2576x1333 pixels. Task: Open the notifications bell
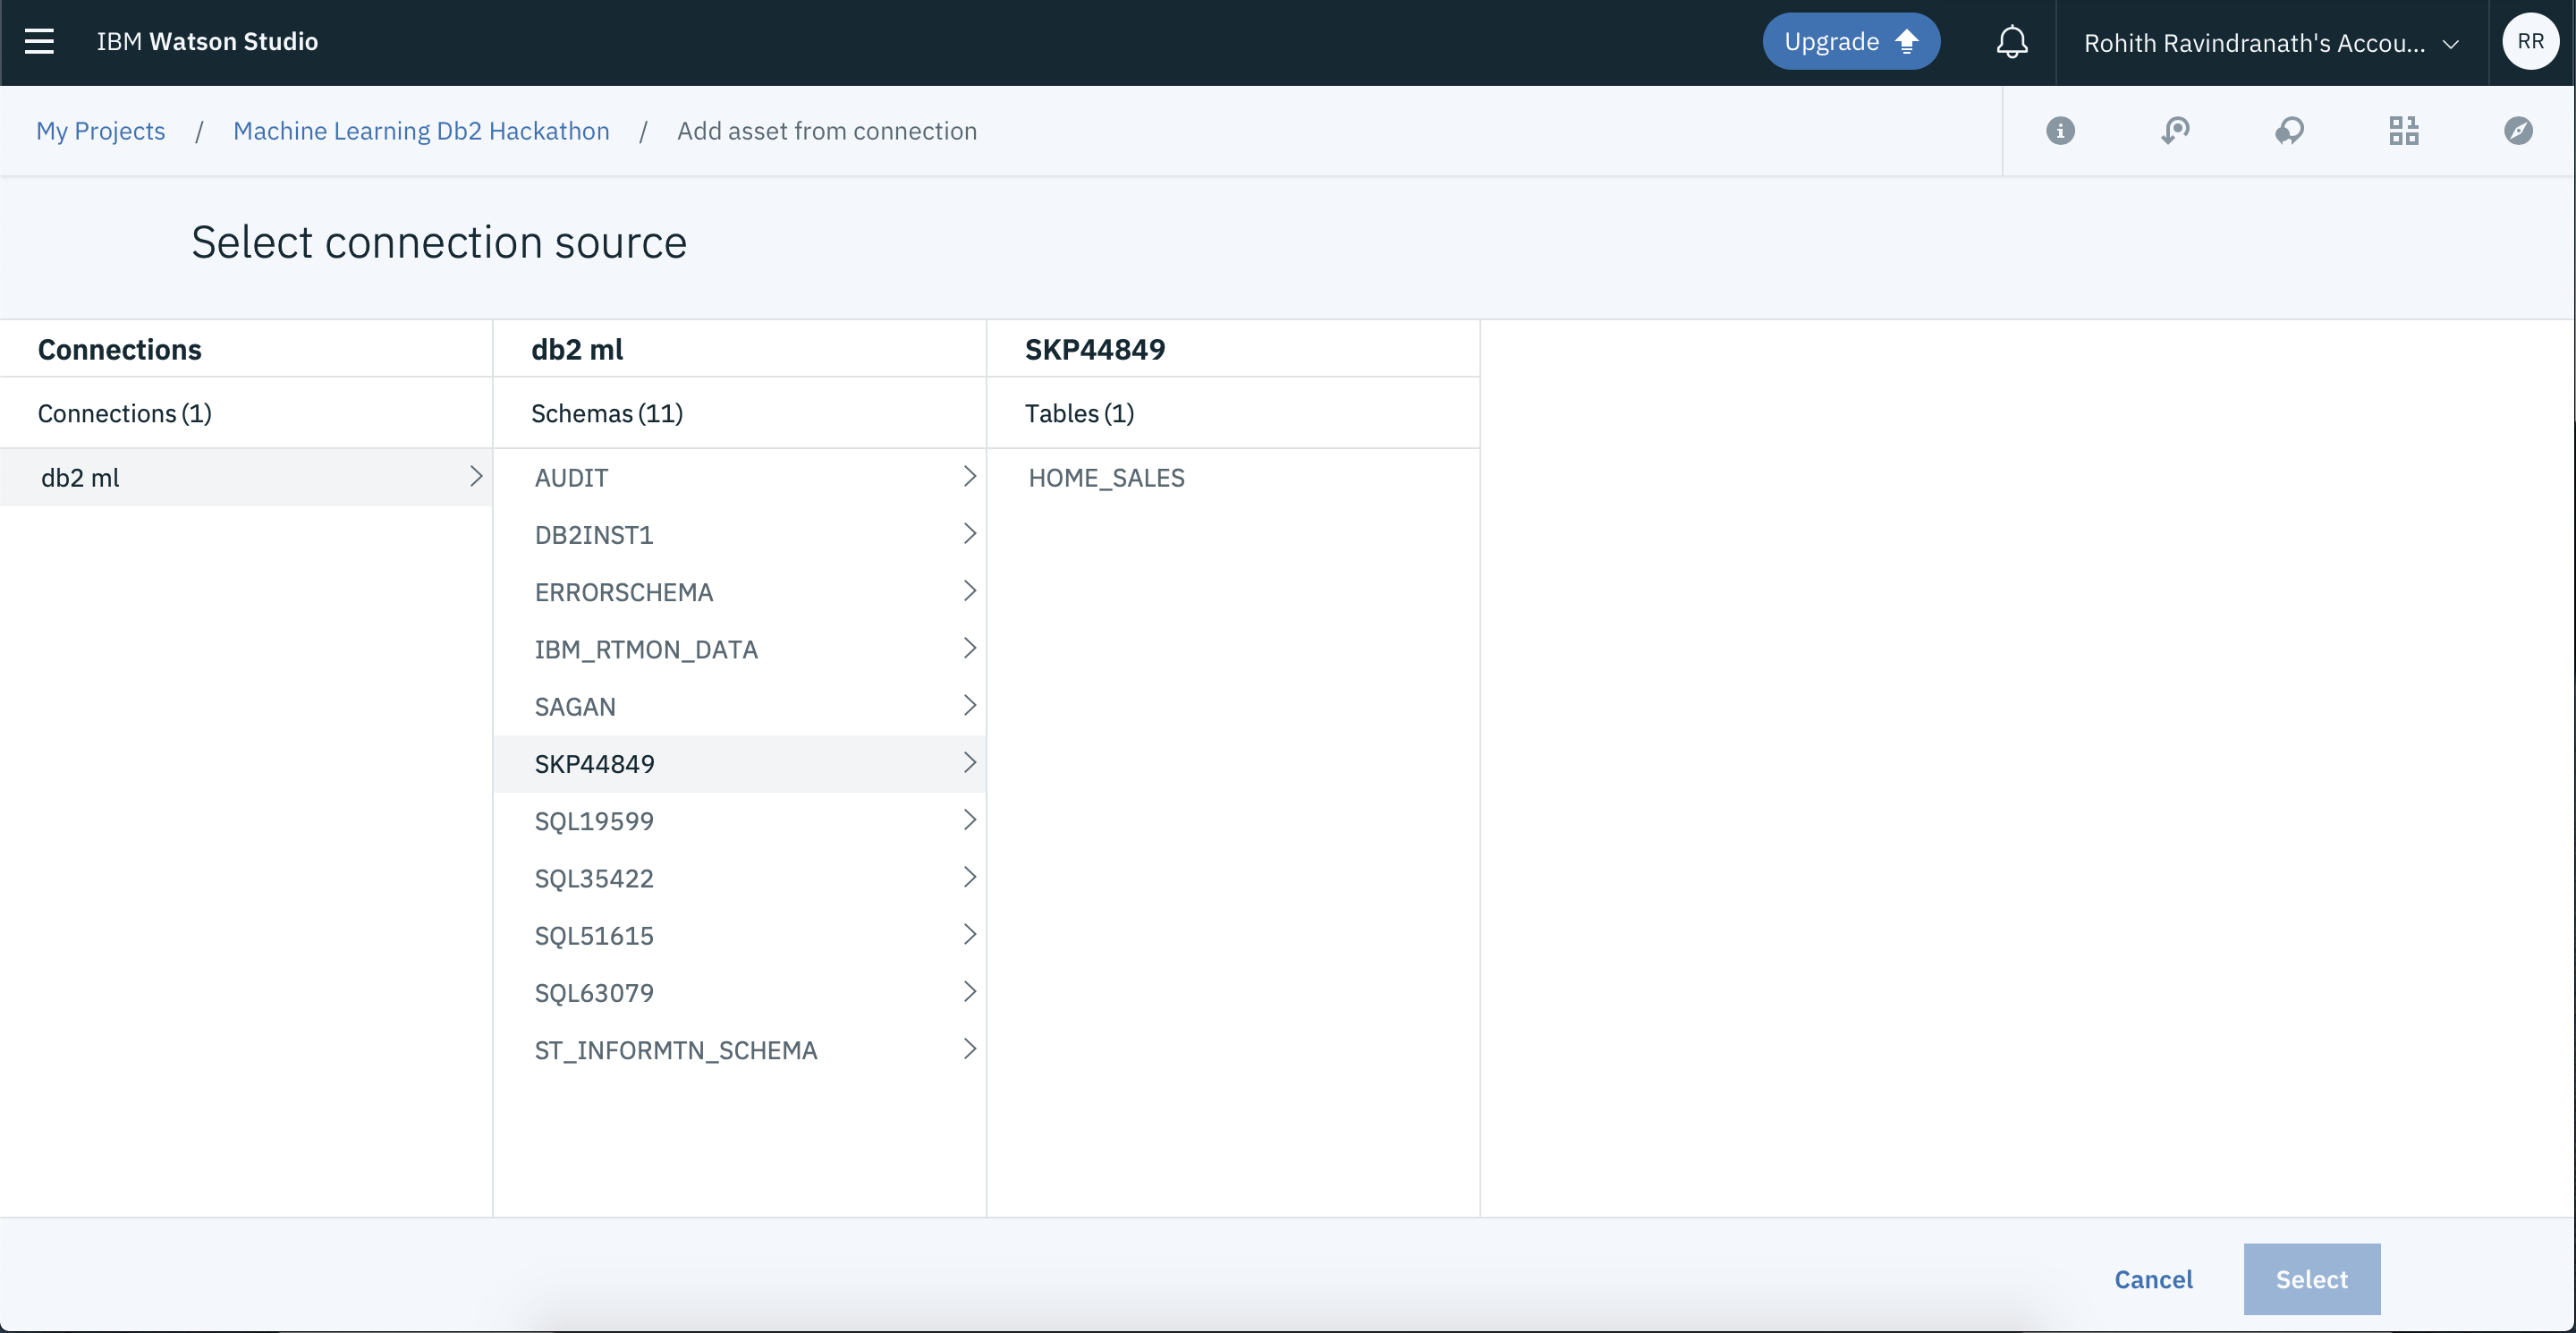click(x=2012, y=42)
